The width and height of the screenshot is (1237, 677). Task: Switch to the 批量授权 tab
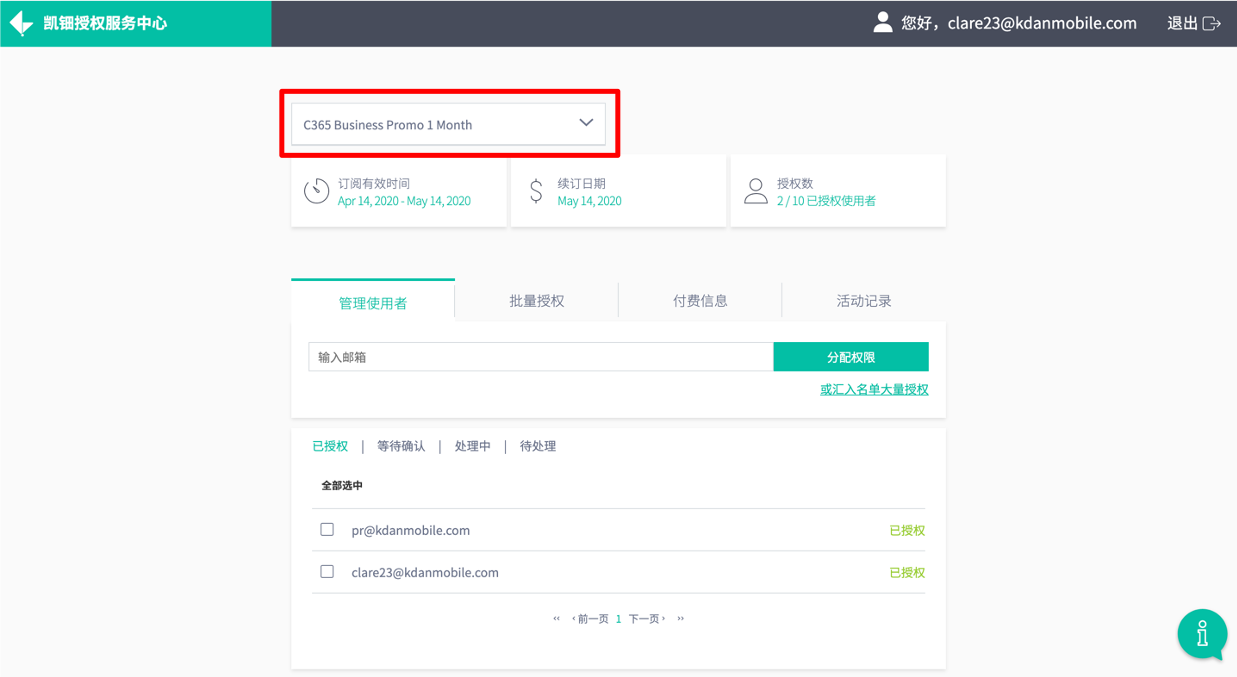click(x=537, y=301)
